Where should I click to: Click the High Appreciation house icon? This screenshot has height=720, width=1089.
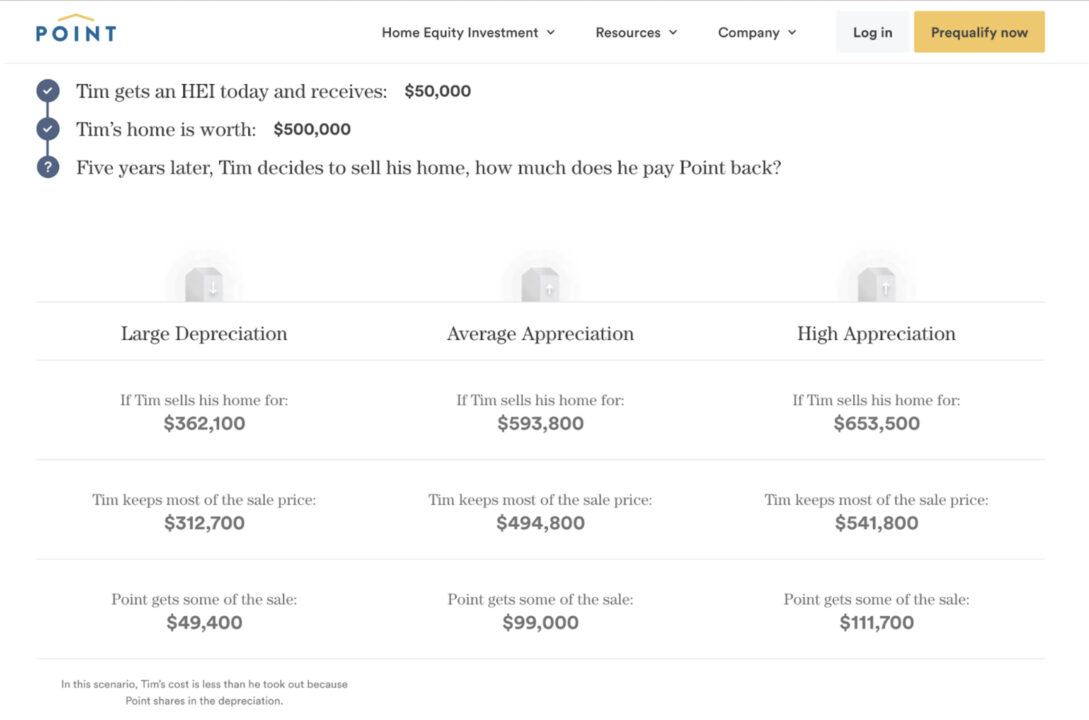click(x=876, y=283)
